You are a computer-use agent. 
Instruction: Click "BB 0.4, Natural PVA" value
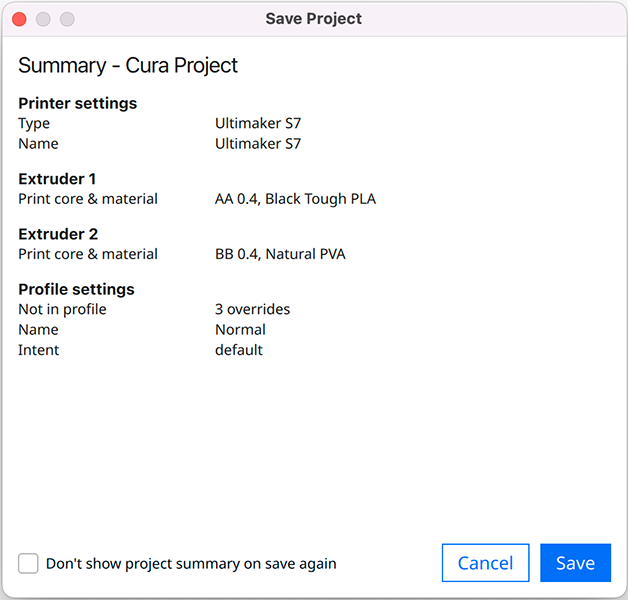280,254
